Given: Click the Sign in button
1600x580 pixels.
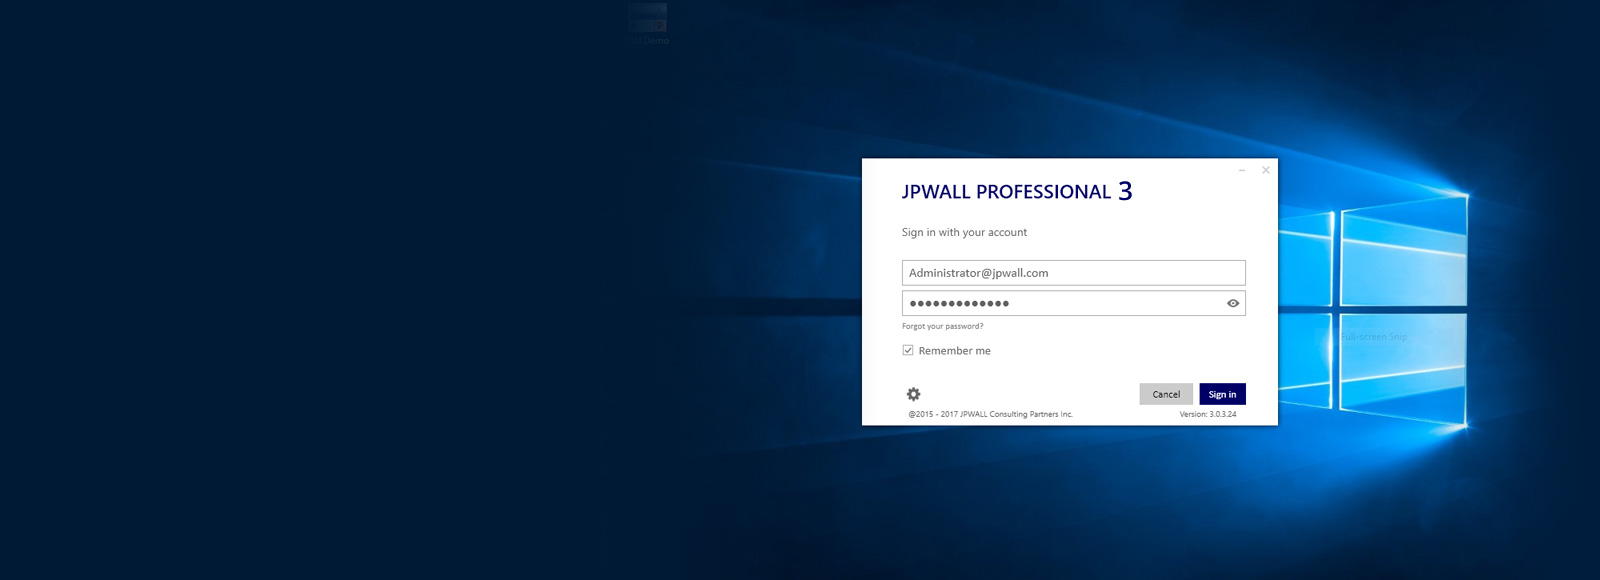Looking at the screenshot, I should [1222, 394].
